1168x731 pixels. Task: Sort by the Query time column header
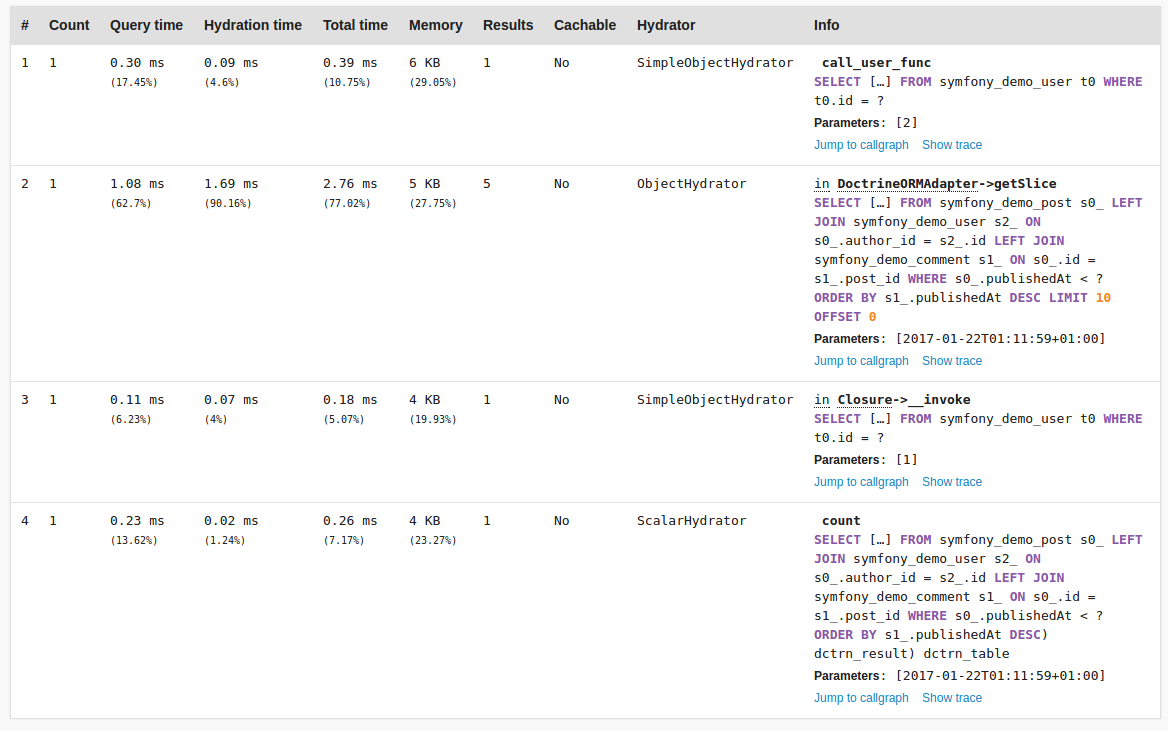point(146,25)
